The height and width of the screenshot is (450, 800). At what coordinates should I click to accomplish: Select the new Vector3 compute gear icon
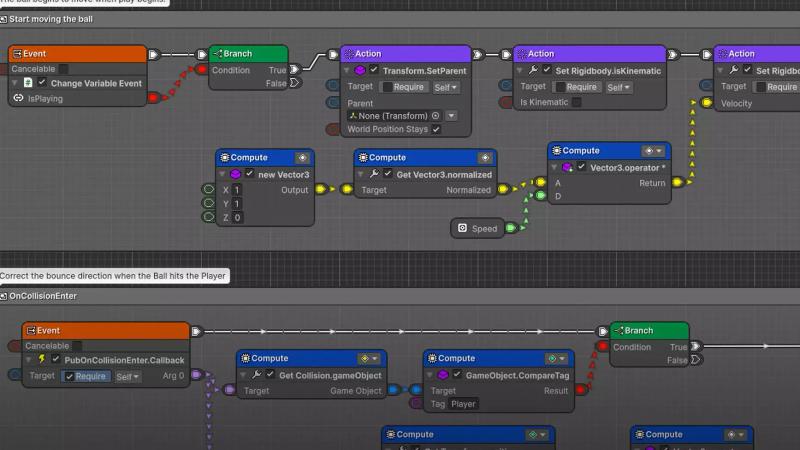point(224,158)
